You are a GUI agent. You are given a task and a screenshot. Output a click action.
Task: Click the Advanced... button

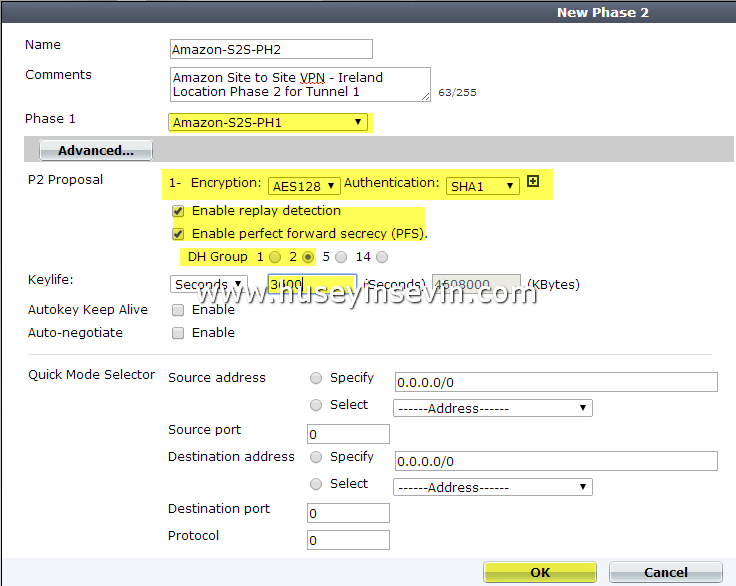coord(96,150)
